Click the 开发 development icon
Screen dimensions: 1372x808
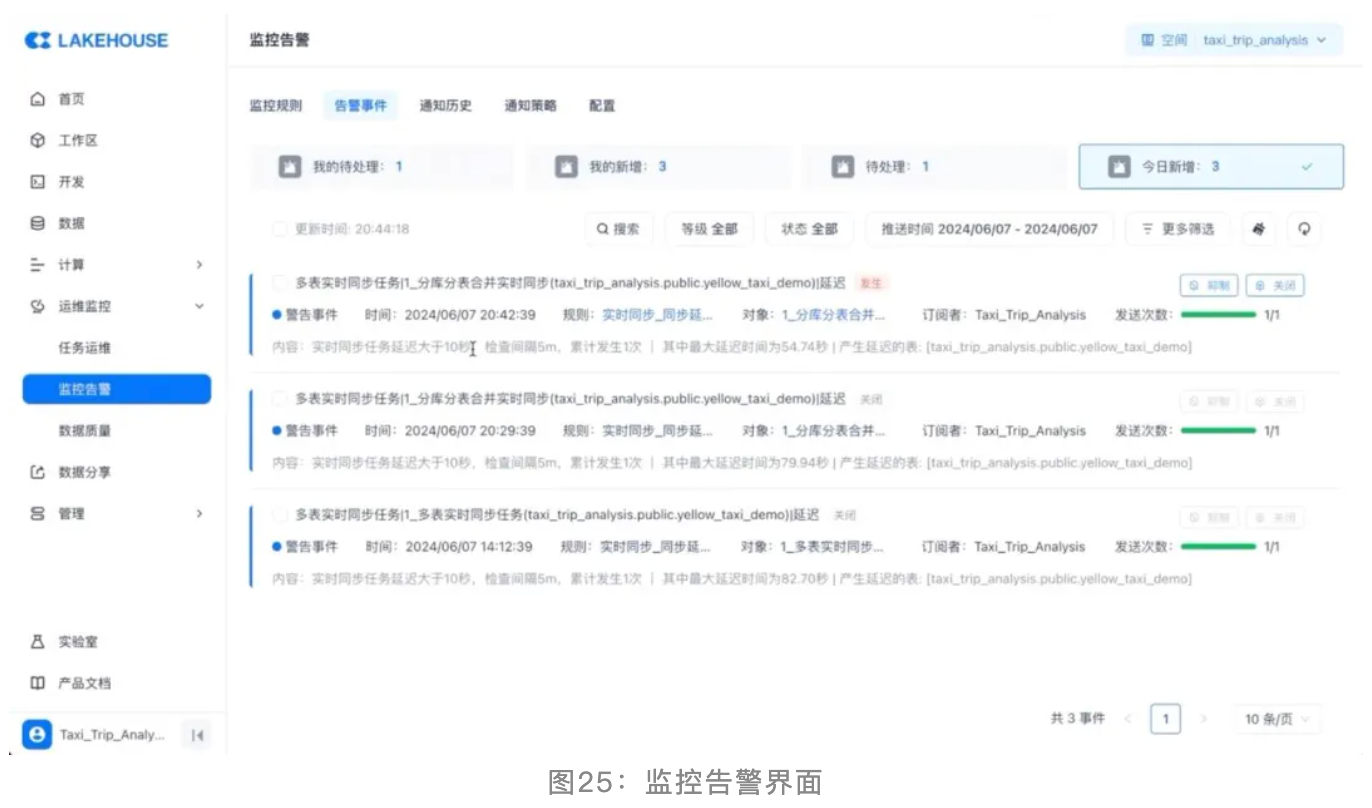[x=38, y=182]
